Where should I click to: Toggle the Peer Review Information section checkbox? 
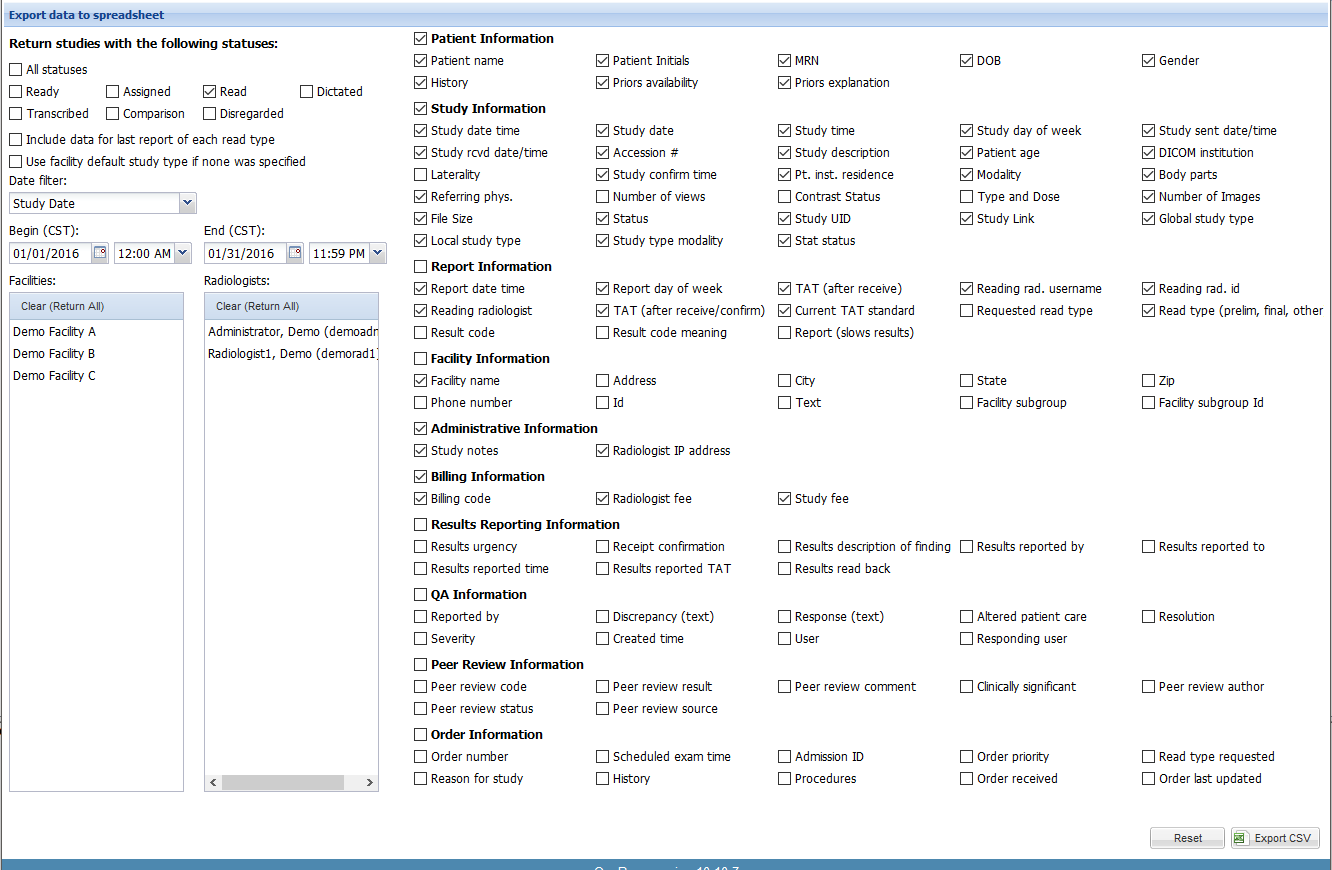[x=420, y=665]
